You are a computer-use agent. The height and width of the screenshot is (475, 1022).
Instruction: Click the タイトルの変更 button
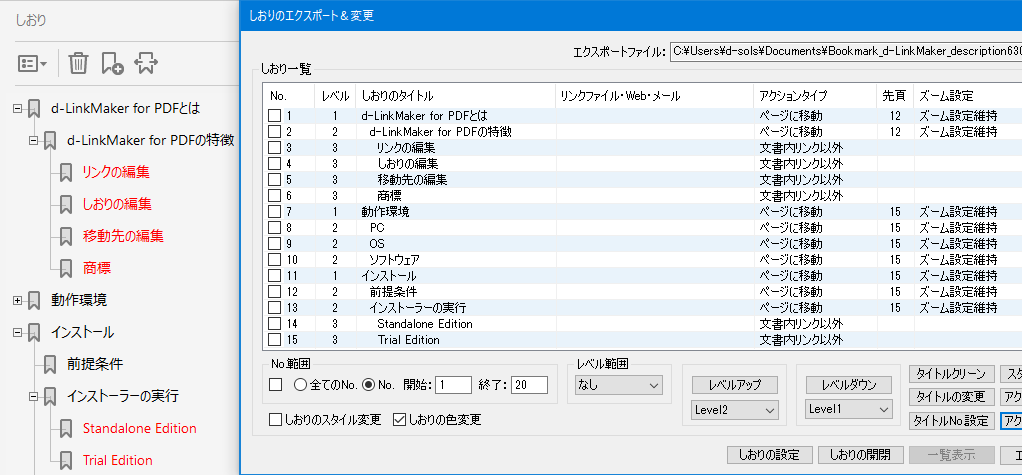[952, 397]
